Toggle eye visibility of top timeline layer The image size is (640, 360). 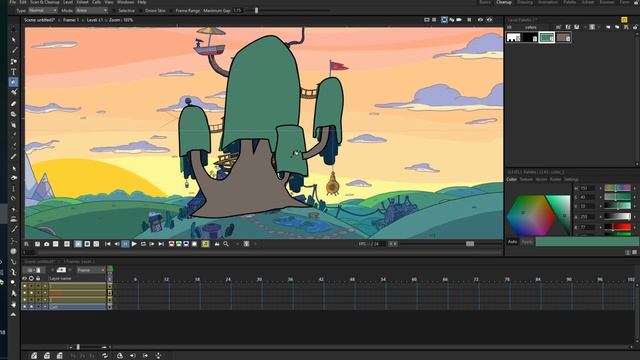pyautogui.click(x=24, y=286)
